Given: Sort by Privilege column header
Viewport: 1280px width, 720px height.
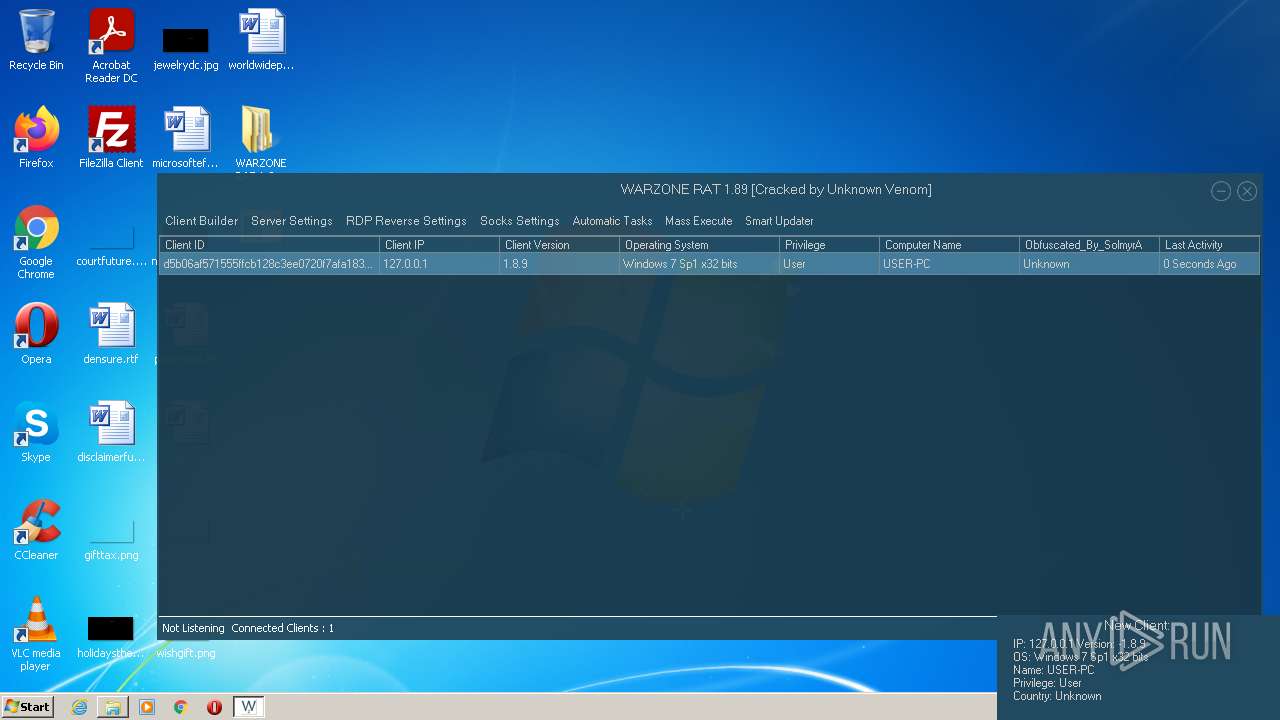Looking at the screenshot, I should [x=829, y=245].
